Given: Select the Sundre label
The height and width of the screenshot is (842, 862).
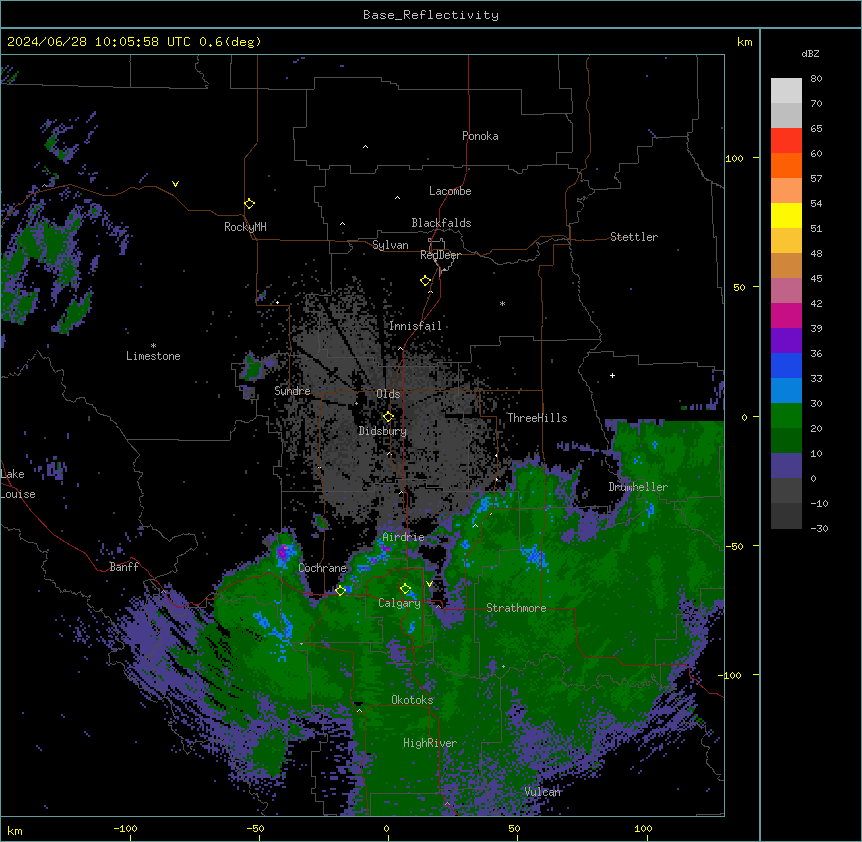Looking at the screenshot, I should [292, 391].
